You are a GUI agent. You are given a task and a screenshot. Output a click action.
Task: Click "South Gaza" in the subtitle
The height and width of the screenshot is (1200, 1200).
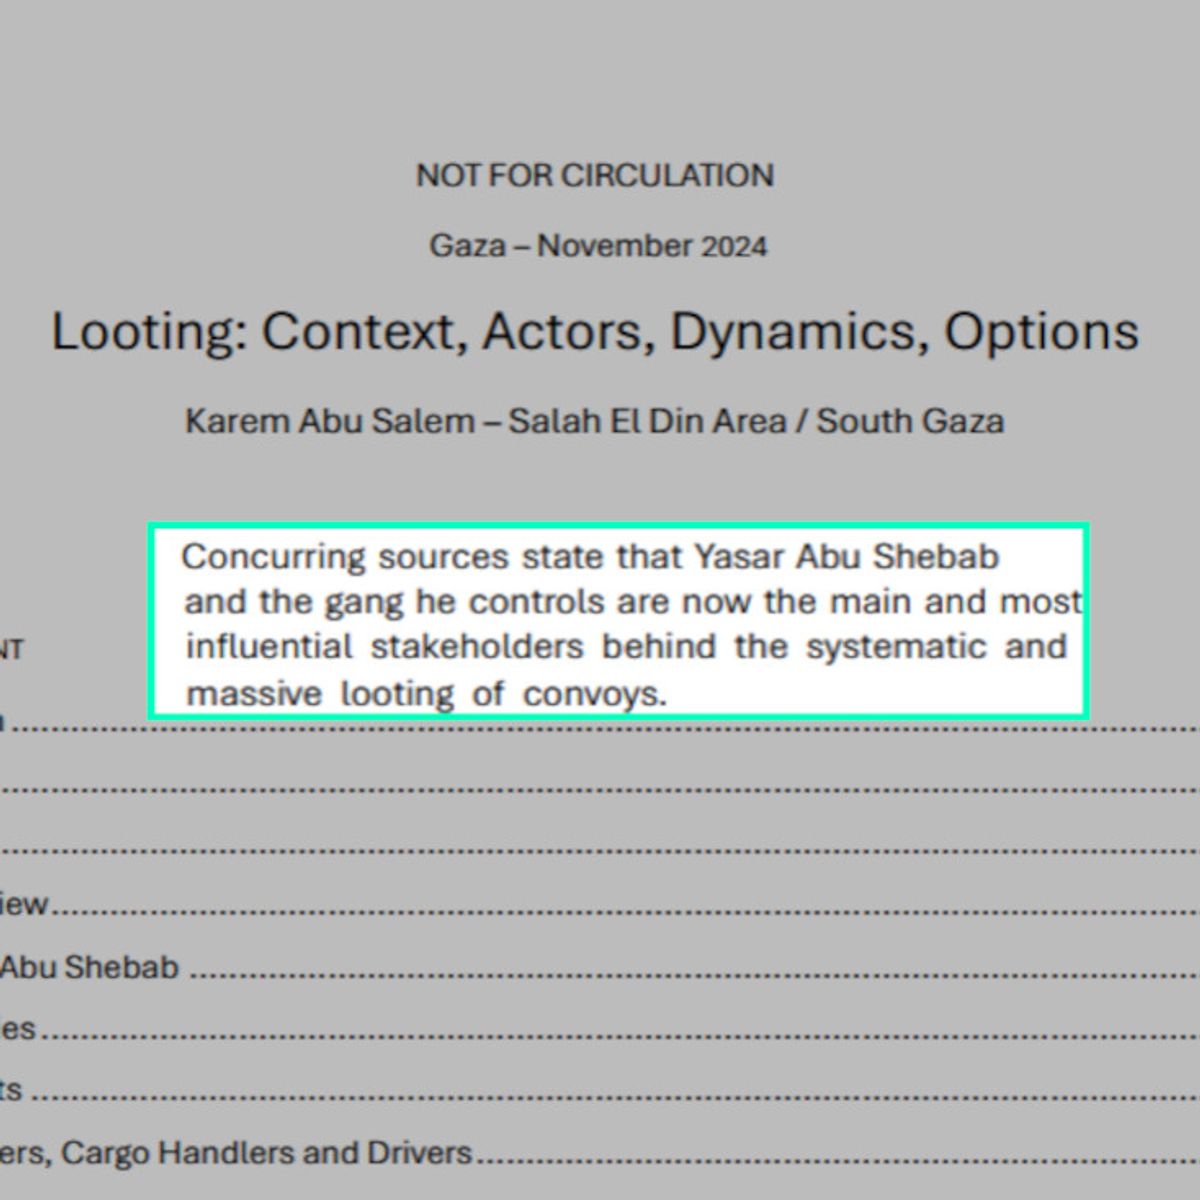click(x=910, y=421)
